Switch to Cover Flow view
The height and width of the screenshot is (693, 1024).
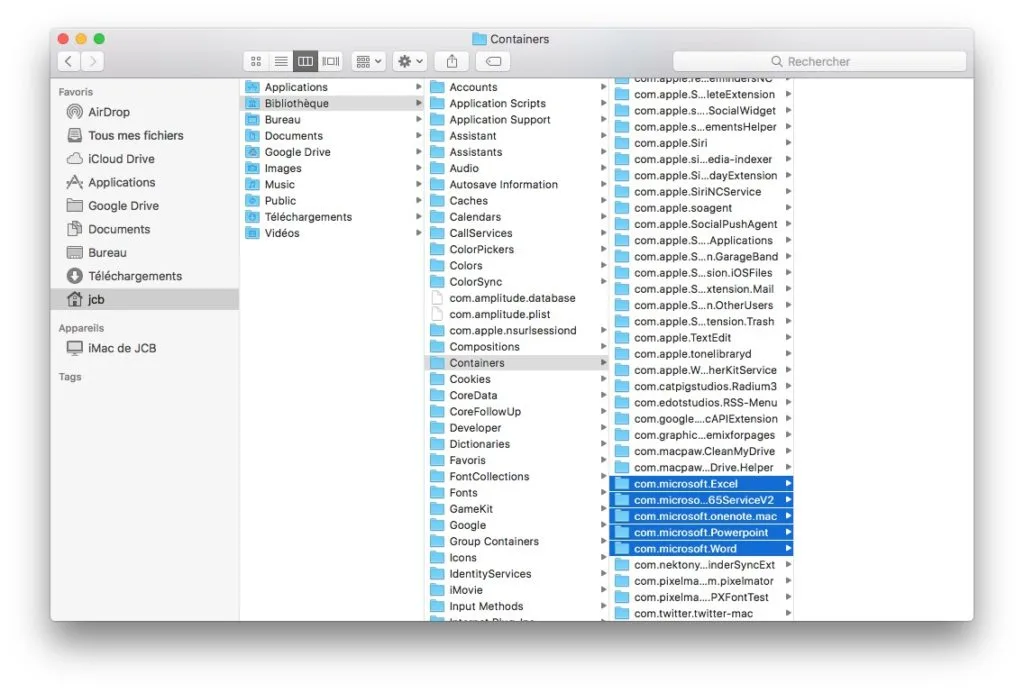[x=330, y=61]
